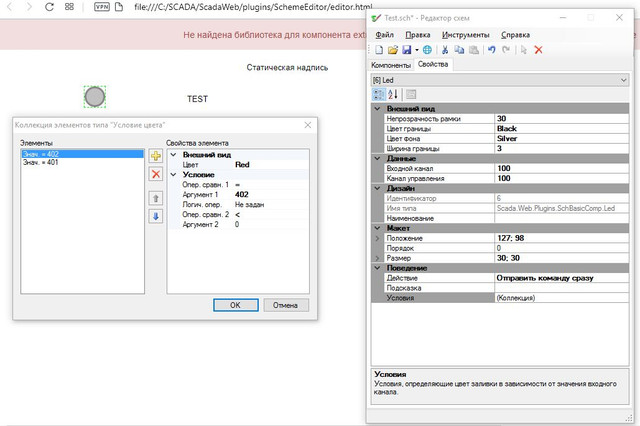Click the Paste icon in the toolbar

point(473,50)
